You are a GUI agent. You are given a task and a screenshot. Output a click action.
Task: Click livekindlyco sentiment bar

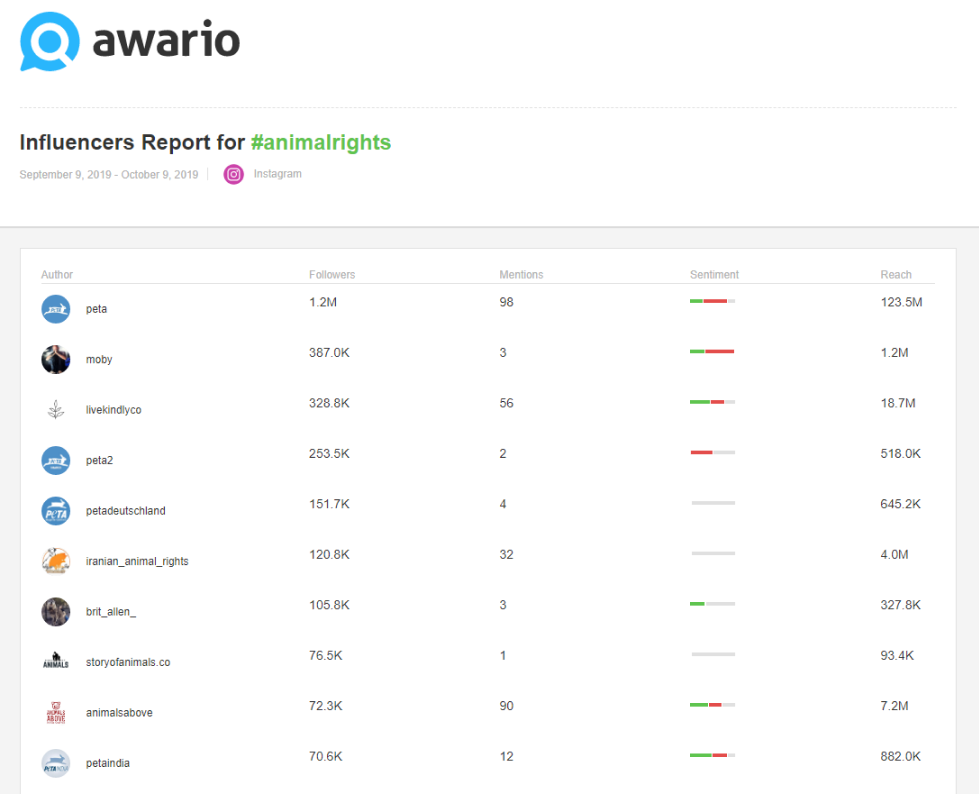(712, 402)
